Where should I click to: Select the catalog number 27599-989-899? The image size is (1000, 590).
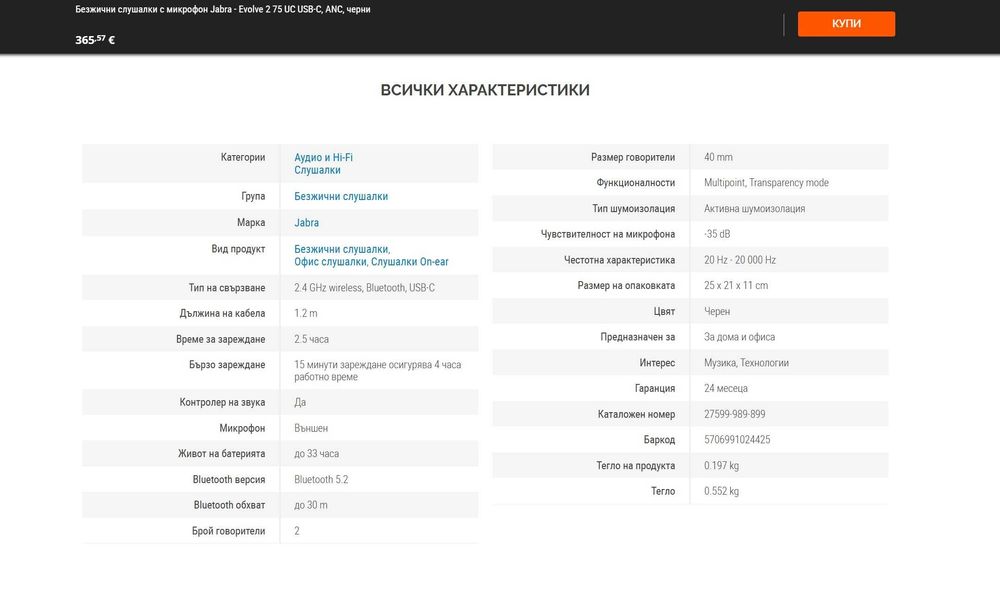pyautogui.click(x=734, y=414)
